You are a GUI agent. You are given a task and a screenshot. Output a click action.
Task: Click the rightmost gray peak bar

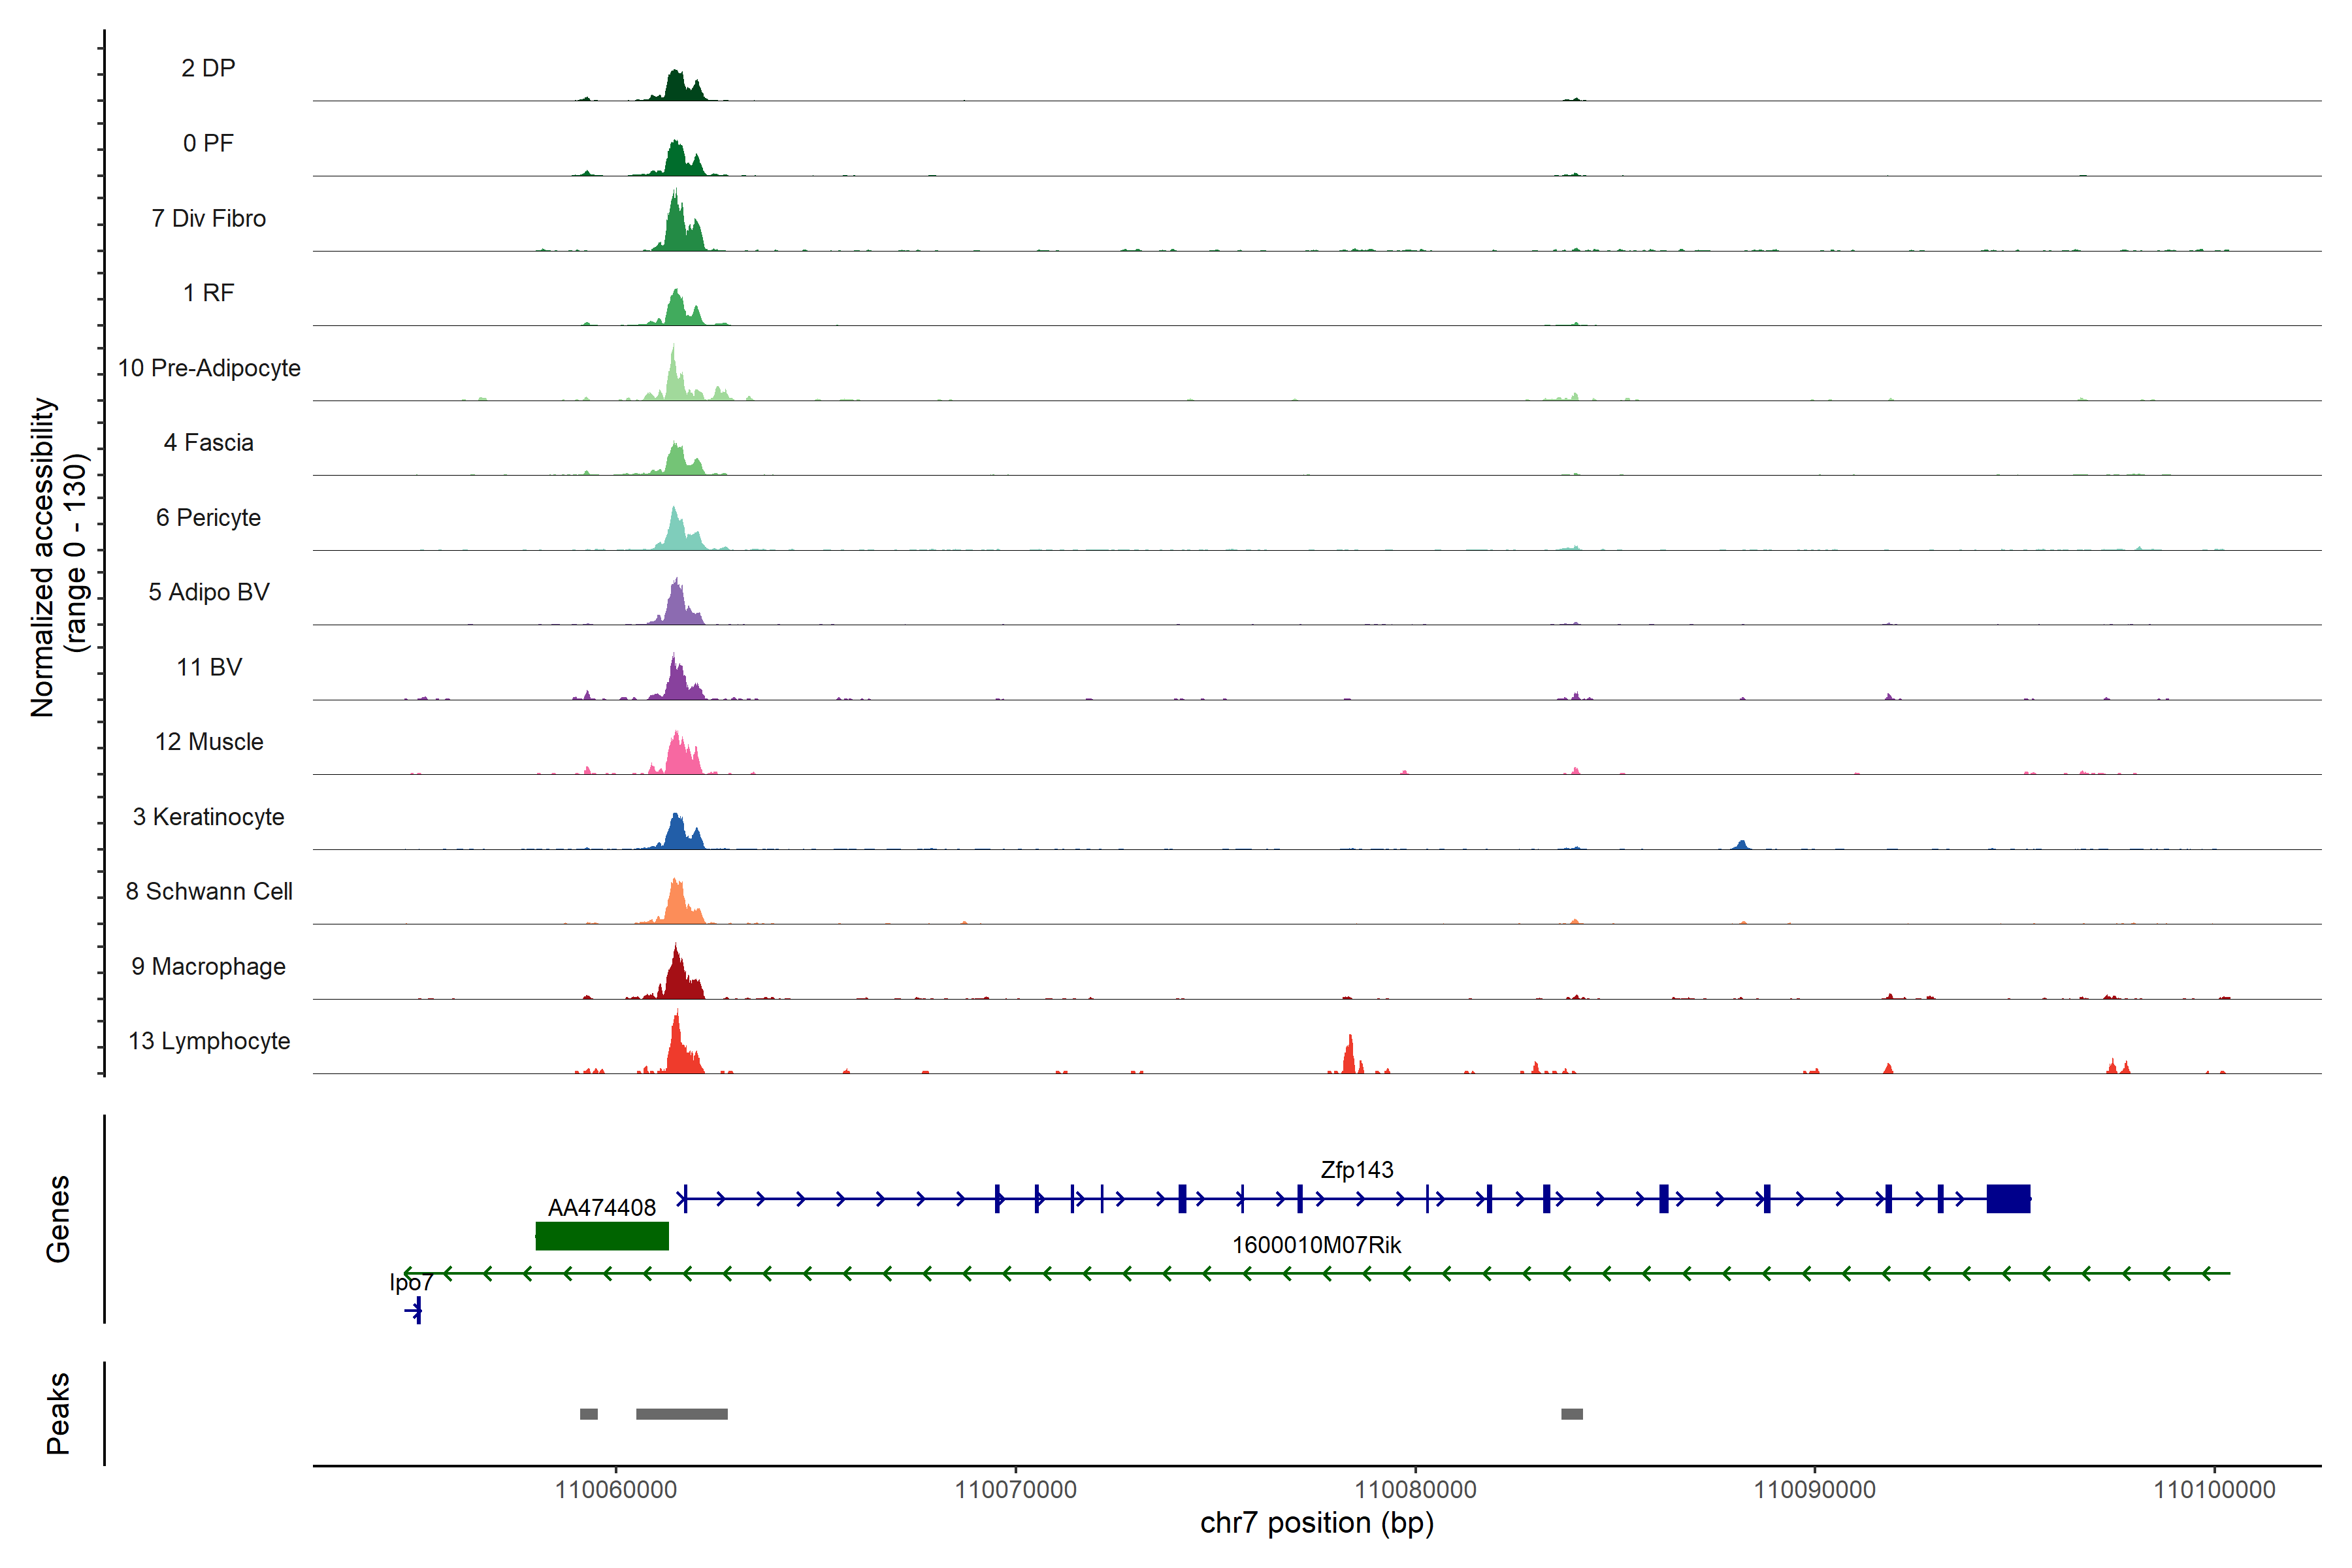[x=1572, y=1414]
